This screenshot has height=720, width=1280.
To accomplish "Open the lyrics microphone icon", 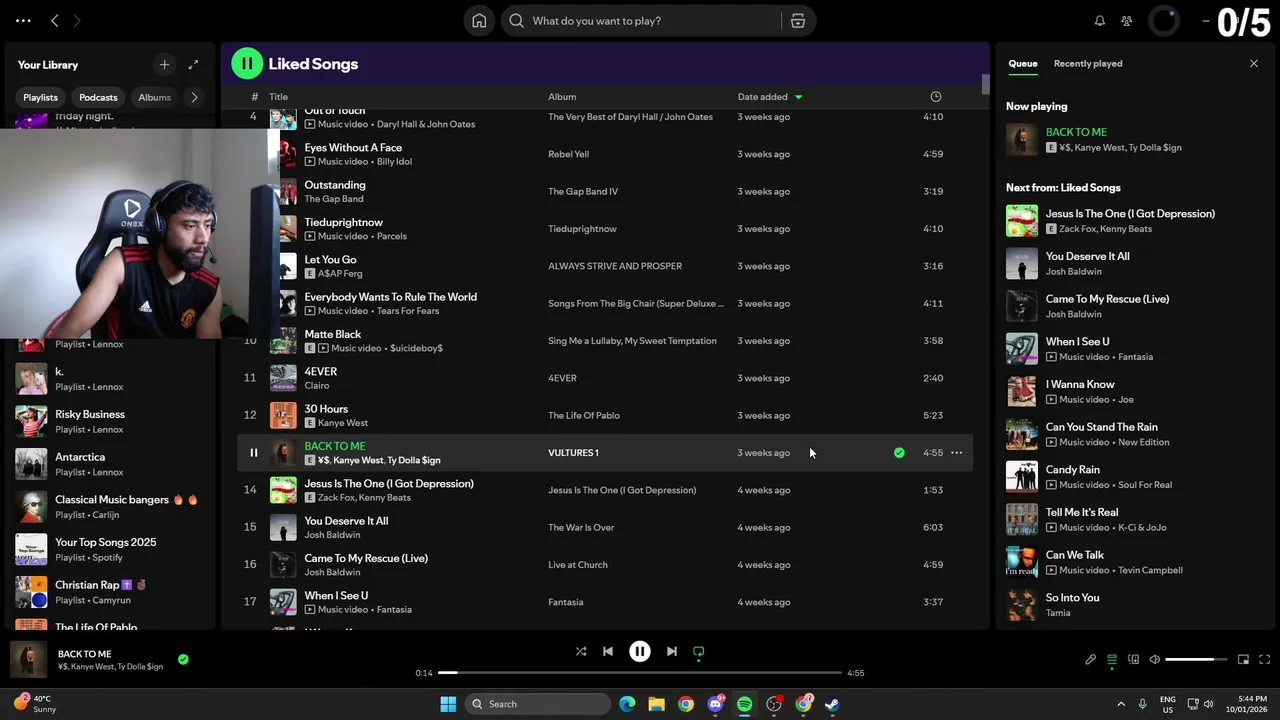I will (1091, 660).
